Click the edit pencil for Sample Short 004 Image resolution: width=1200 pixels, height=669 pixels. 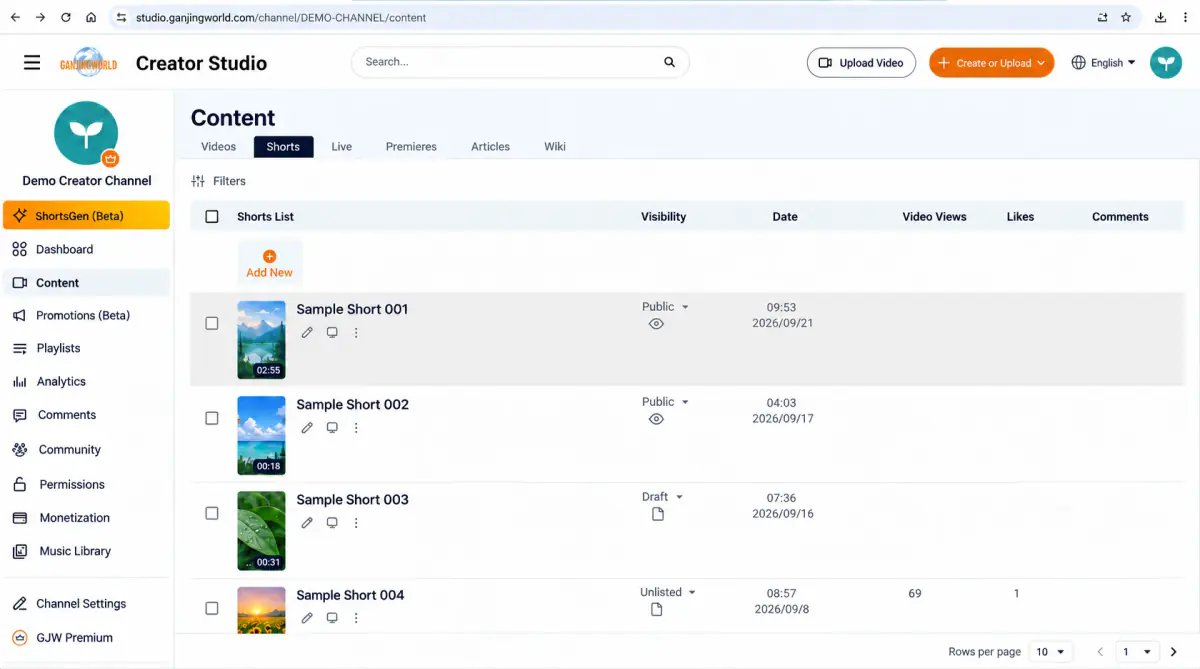pyautogui.click(x=307, y=618)
